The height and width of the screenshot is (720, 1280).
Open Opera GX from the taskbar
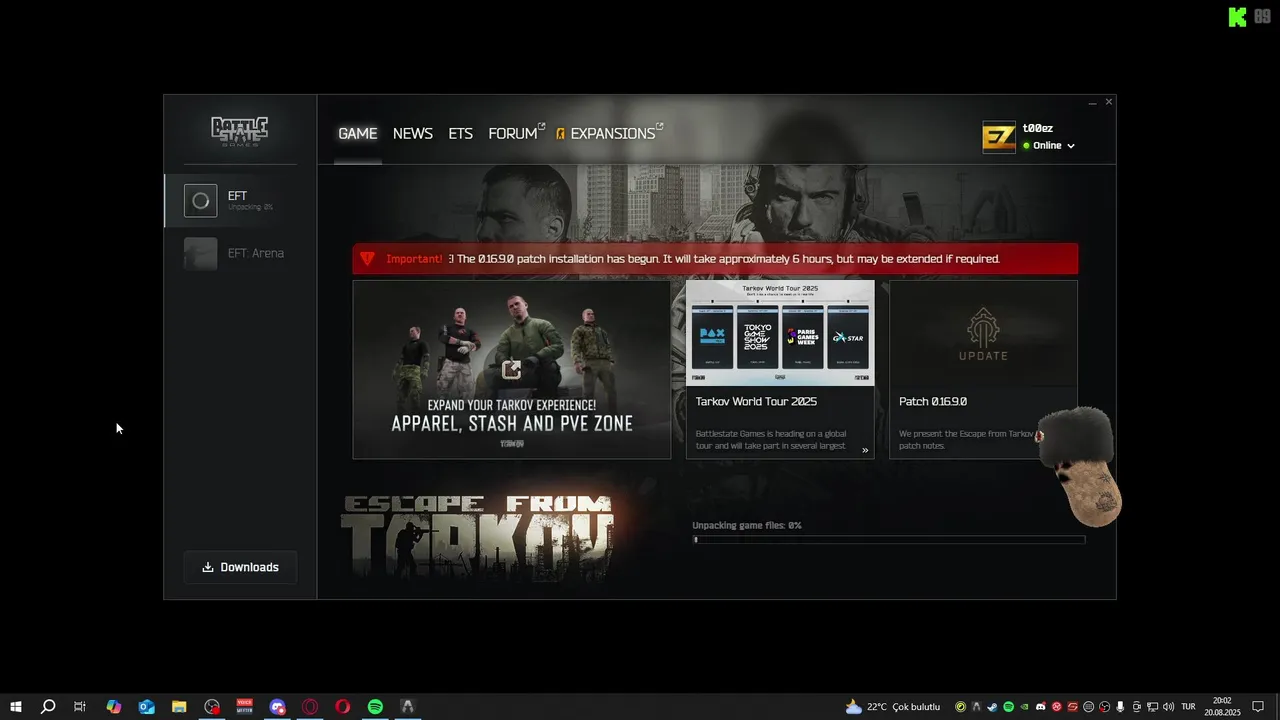(x=310, y=707)
